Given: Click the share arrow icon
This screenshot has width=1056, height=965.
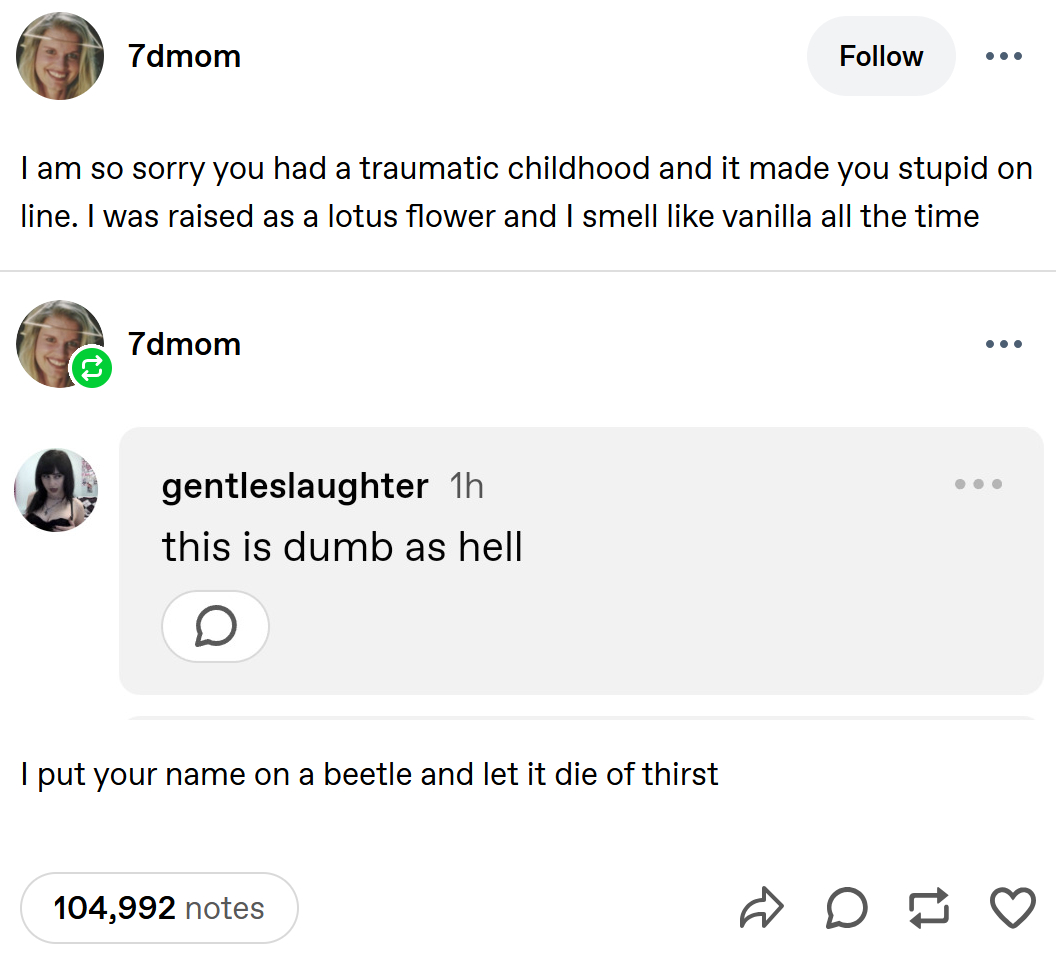Looking at the screenshot, I should [764, 908].
